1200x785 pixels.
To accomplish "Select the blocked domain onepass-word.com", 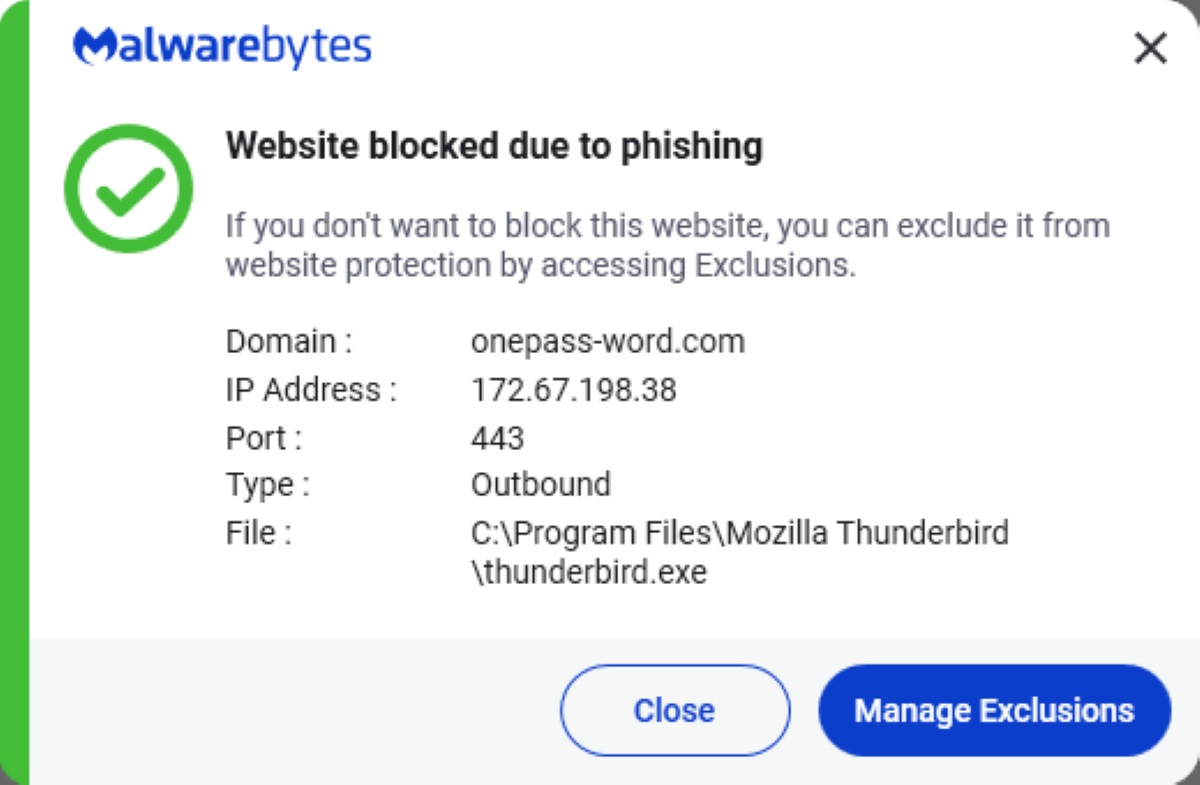I will 607,342.
